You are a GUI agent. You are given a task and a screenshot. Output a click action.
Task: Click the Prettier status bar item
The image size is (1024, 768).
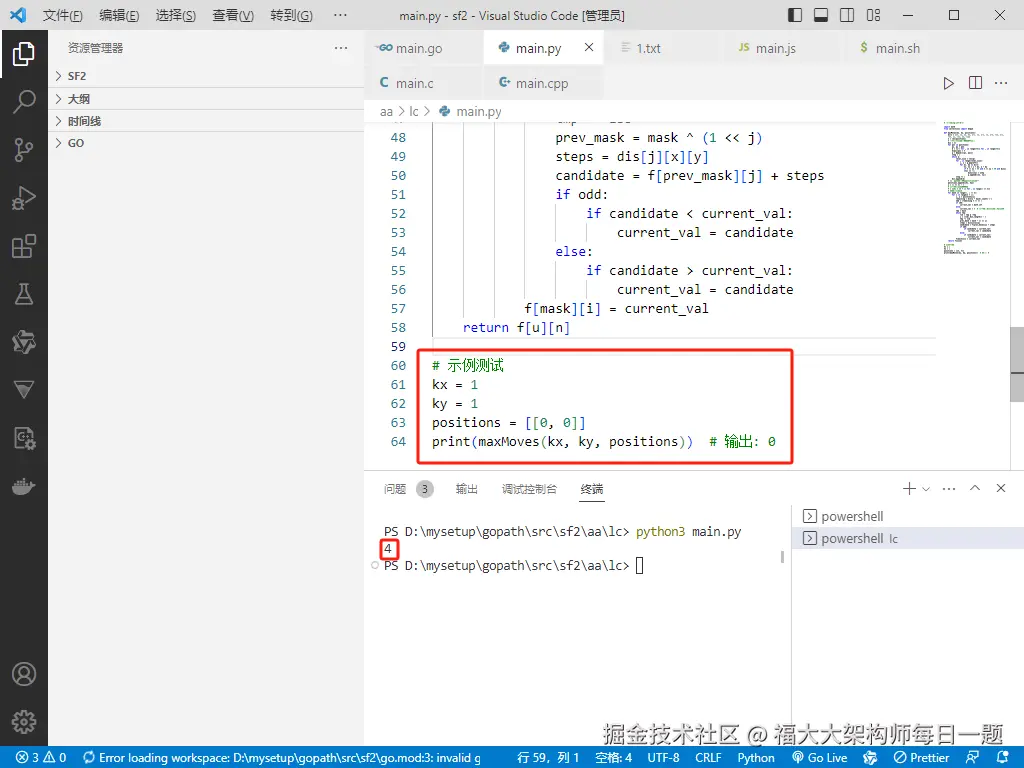pyautogui.click(x=921, y=758)
